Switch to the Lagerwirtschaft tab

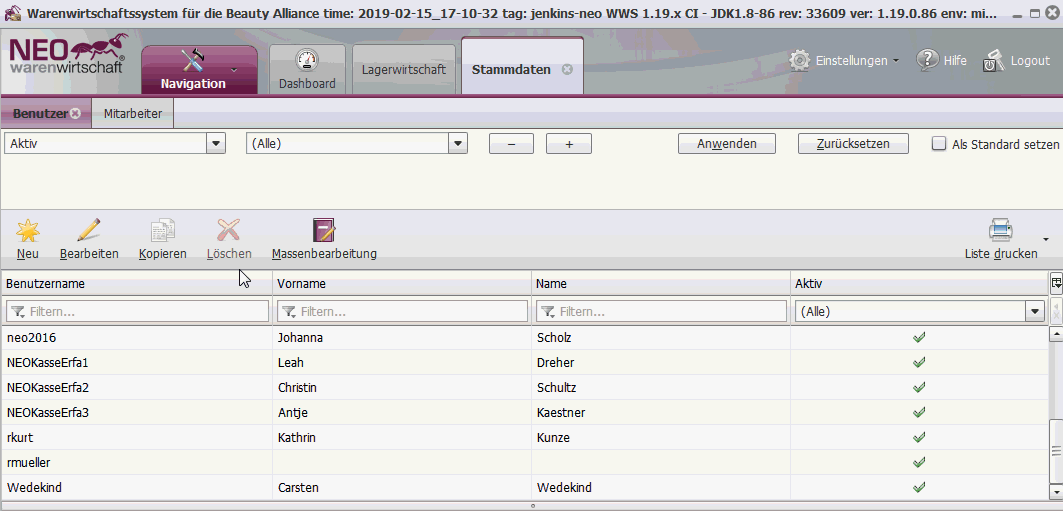(404, 69)
